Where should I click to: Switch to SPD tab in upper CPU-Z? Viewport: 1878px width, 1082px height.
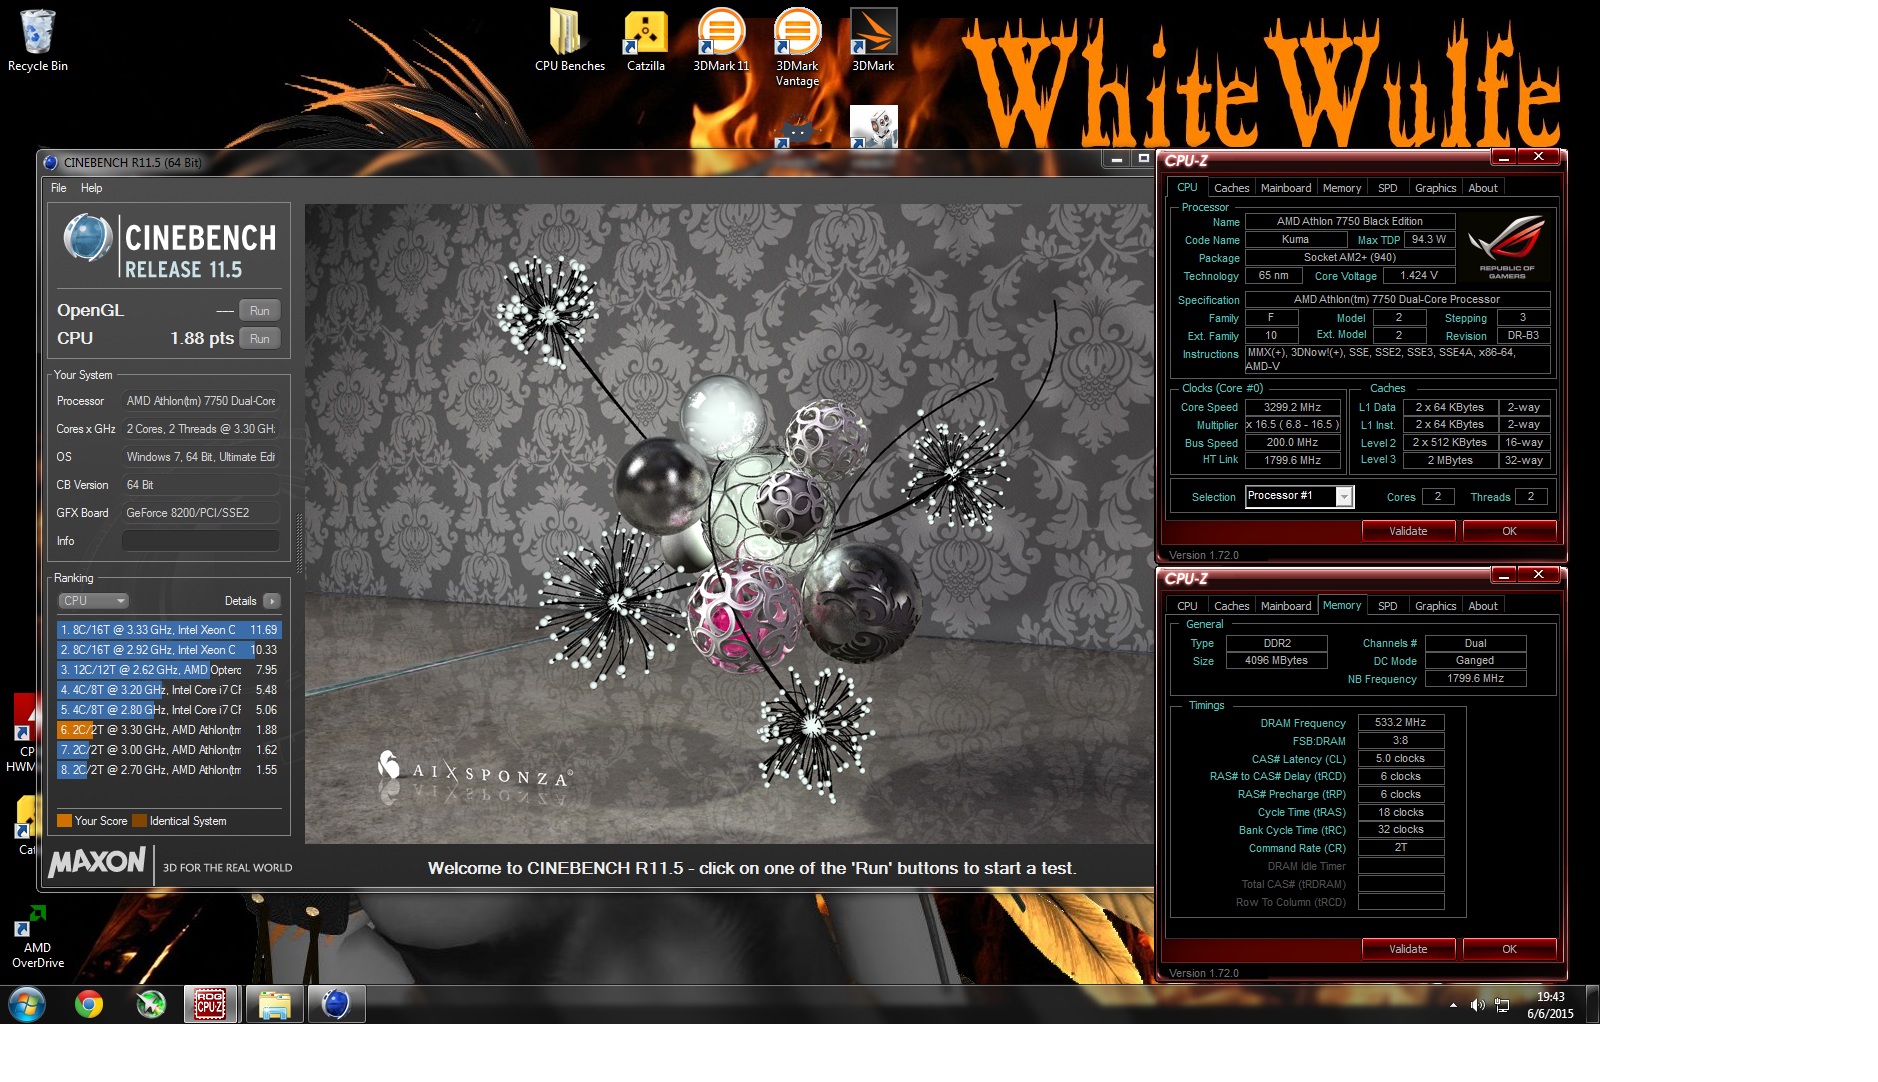pos(1387,188)
